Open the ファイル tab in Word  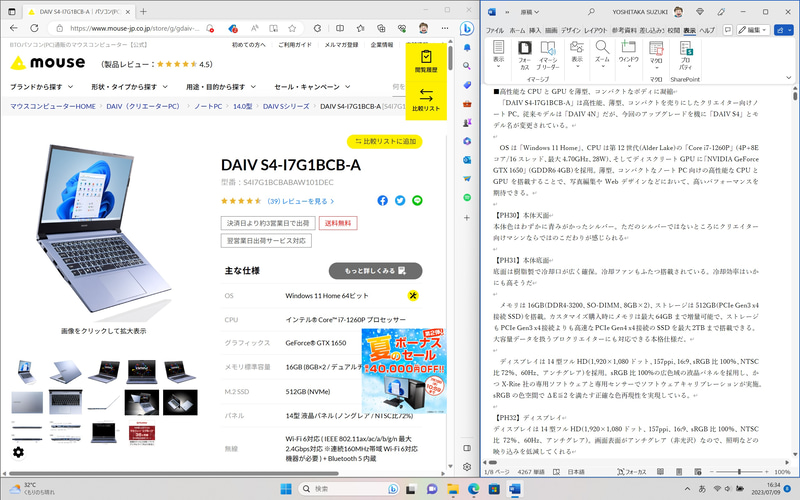click(x=494, y=31)
